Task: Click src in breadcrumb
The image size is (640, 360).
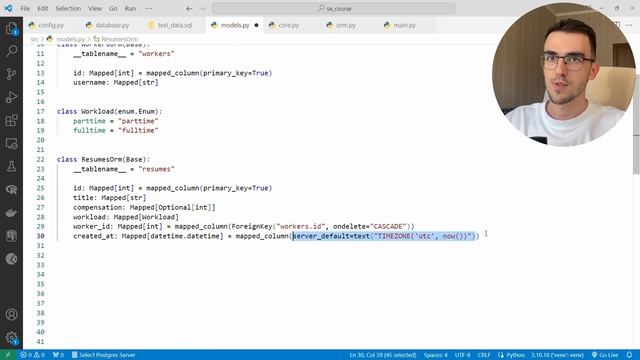Action: [x=34, y=39]
